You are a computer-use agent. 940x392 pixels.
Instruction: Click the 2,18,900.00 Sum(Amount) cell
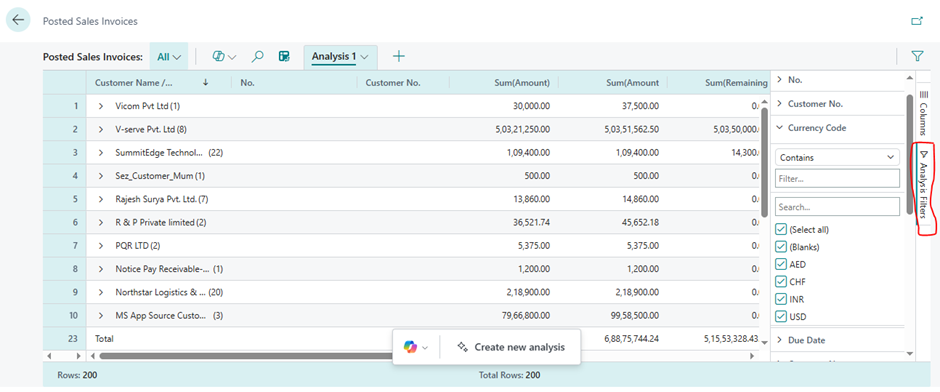coord(529,293)
